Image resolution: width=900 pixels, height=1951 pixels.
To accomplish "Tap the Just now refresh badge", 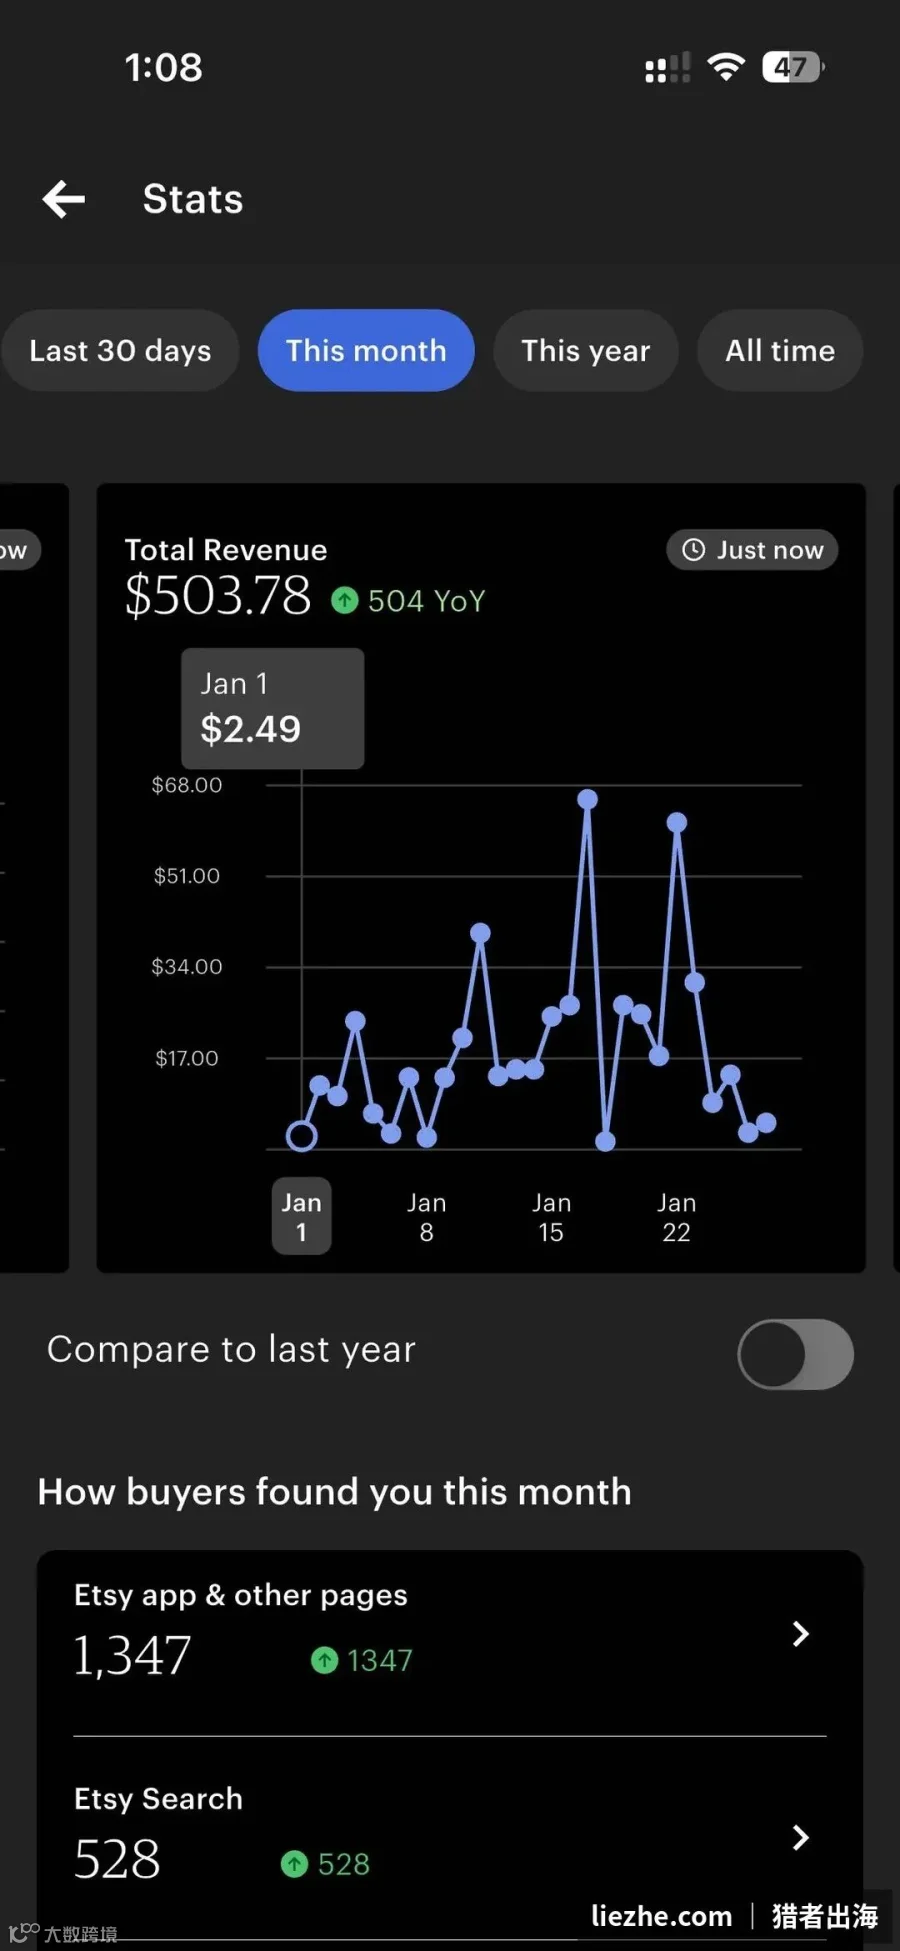I will click(x=752, y=549).
